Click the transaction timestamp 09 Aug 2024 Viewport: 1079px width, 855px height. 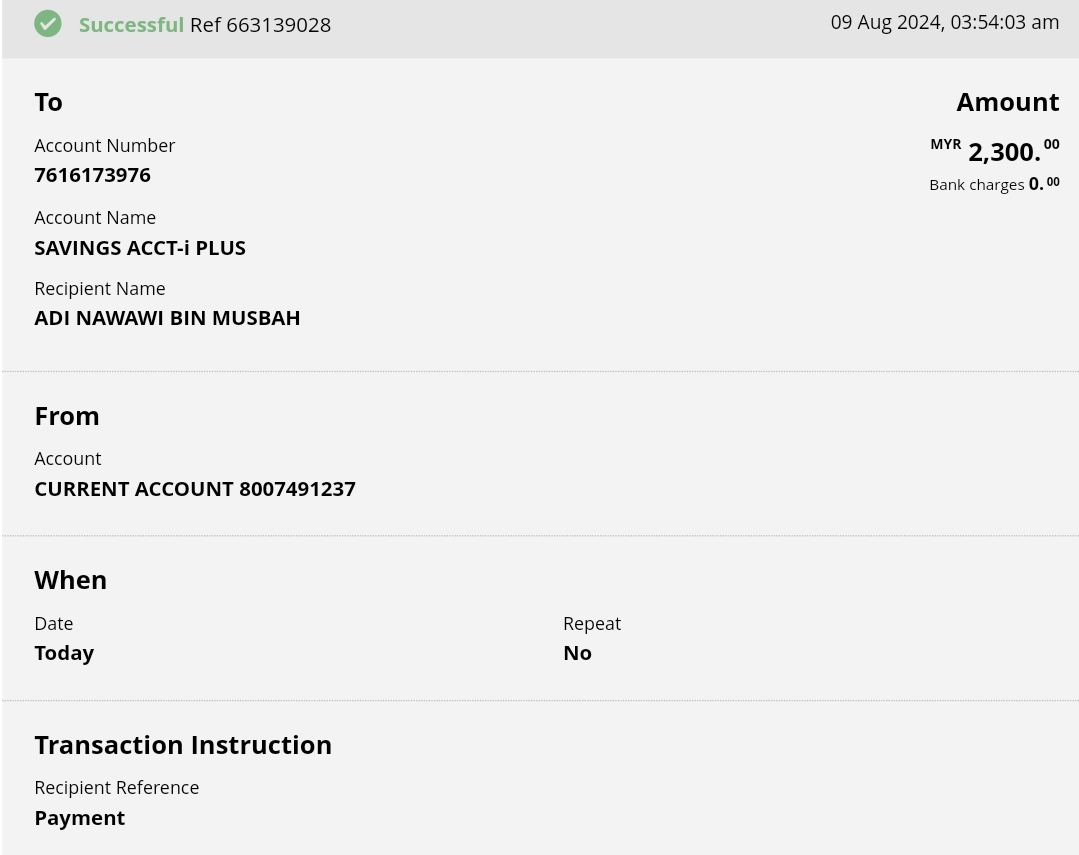[x=944, y=23]
